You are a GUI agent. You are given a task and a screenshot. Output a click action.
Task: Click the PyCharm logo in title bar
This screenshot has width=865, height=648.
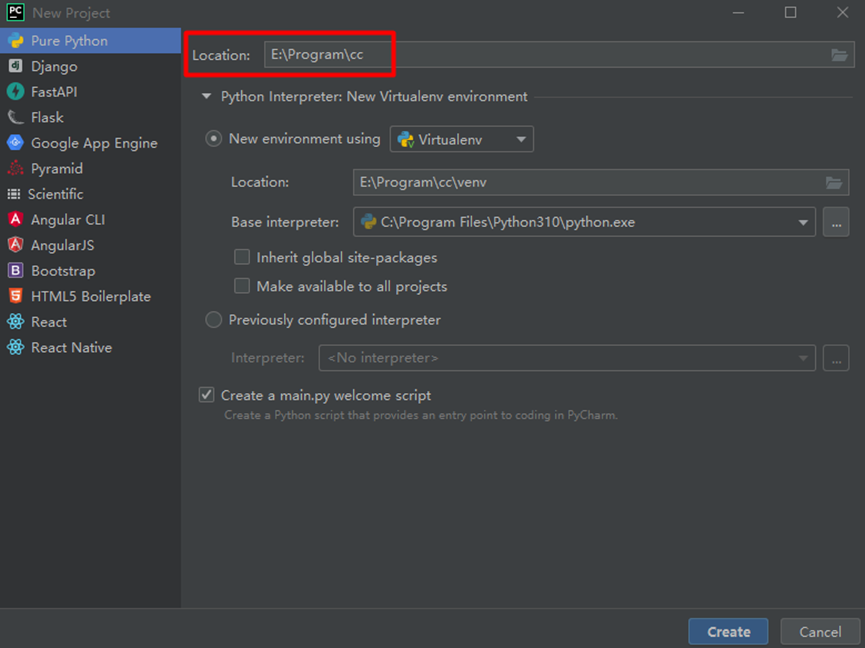[x=15, y=12]
